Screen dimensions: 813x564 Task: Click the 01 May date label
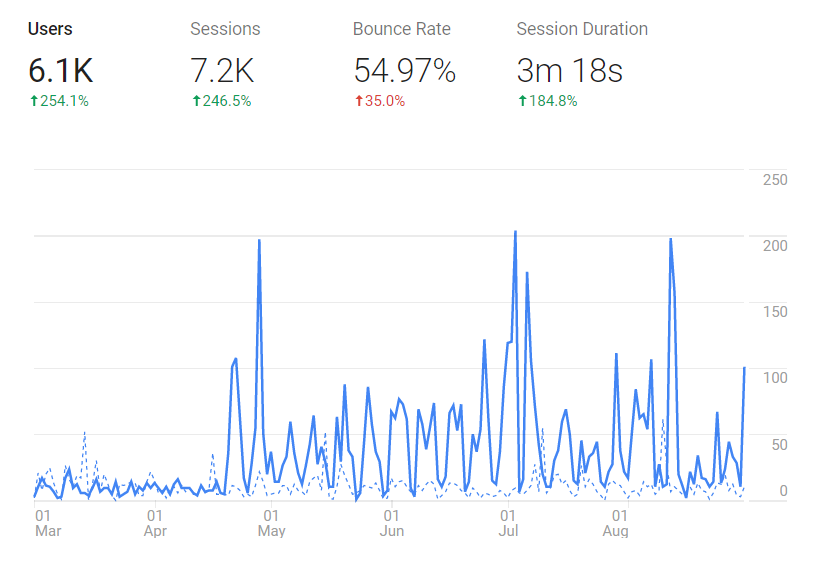[x=271, y=523]
